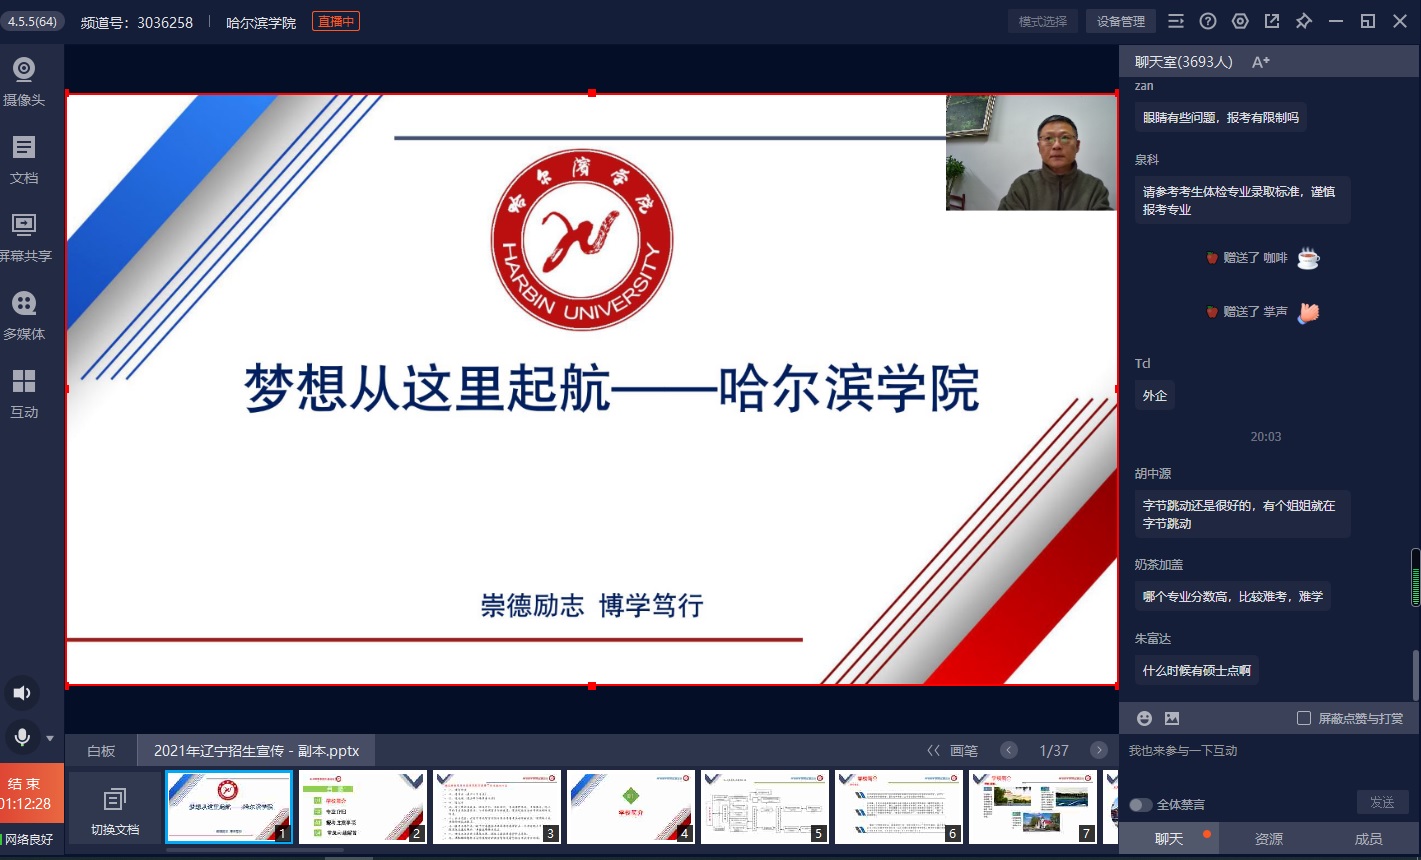The image size is (1421, 860).
Task: Open the interaction (互动) menu
Action: tap(24, 393)
